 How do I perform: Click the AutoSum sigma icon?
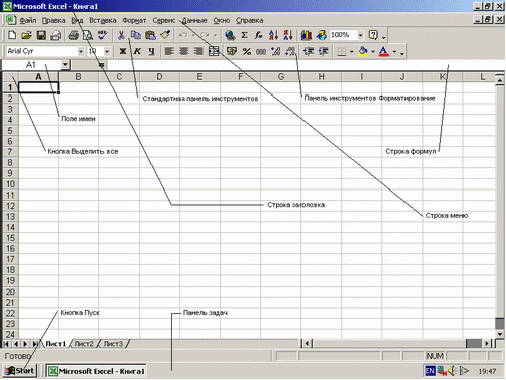pos(244,35)
